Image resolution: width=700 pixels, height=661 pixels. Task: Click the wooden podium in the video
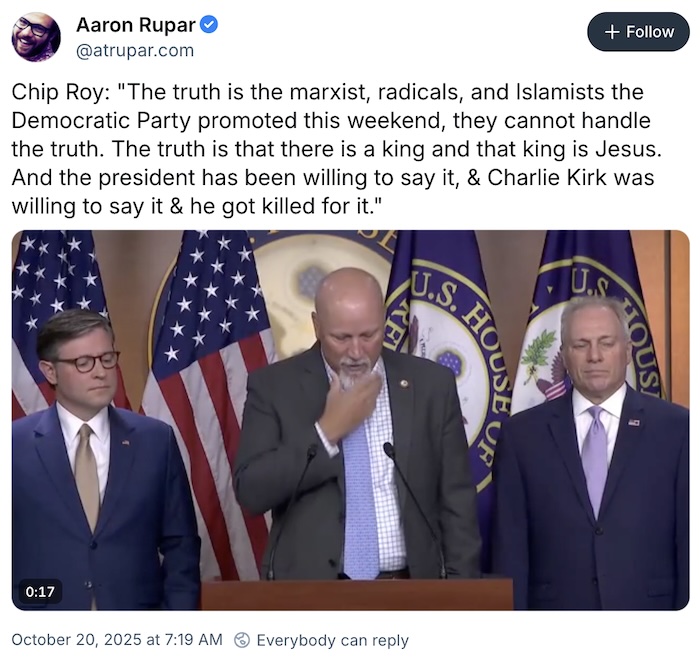click(355, 594)
